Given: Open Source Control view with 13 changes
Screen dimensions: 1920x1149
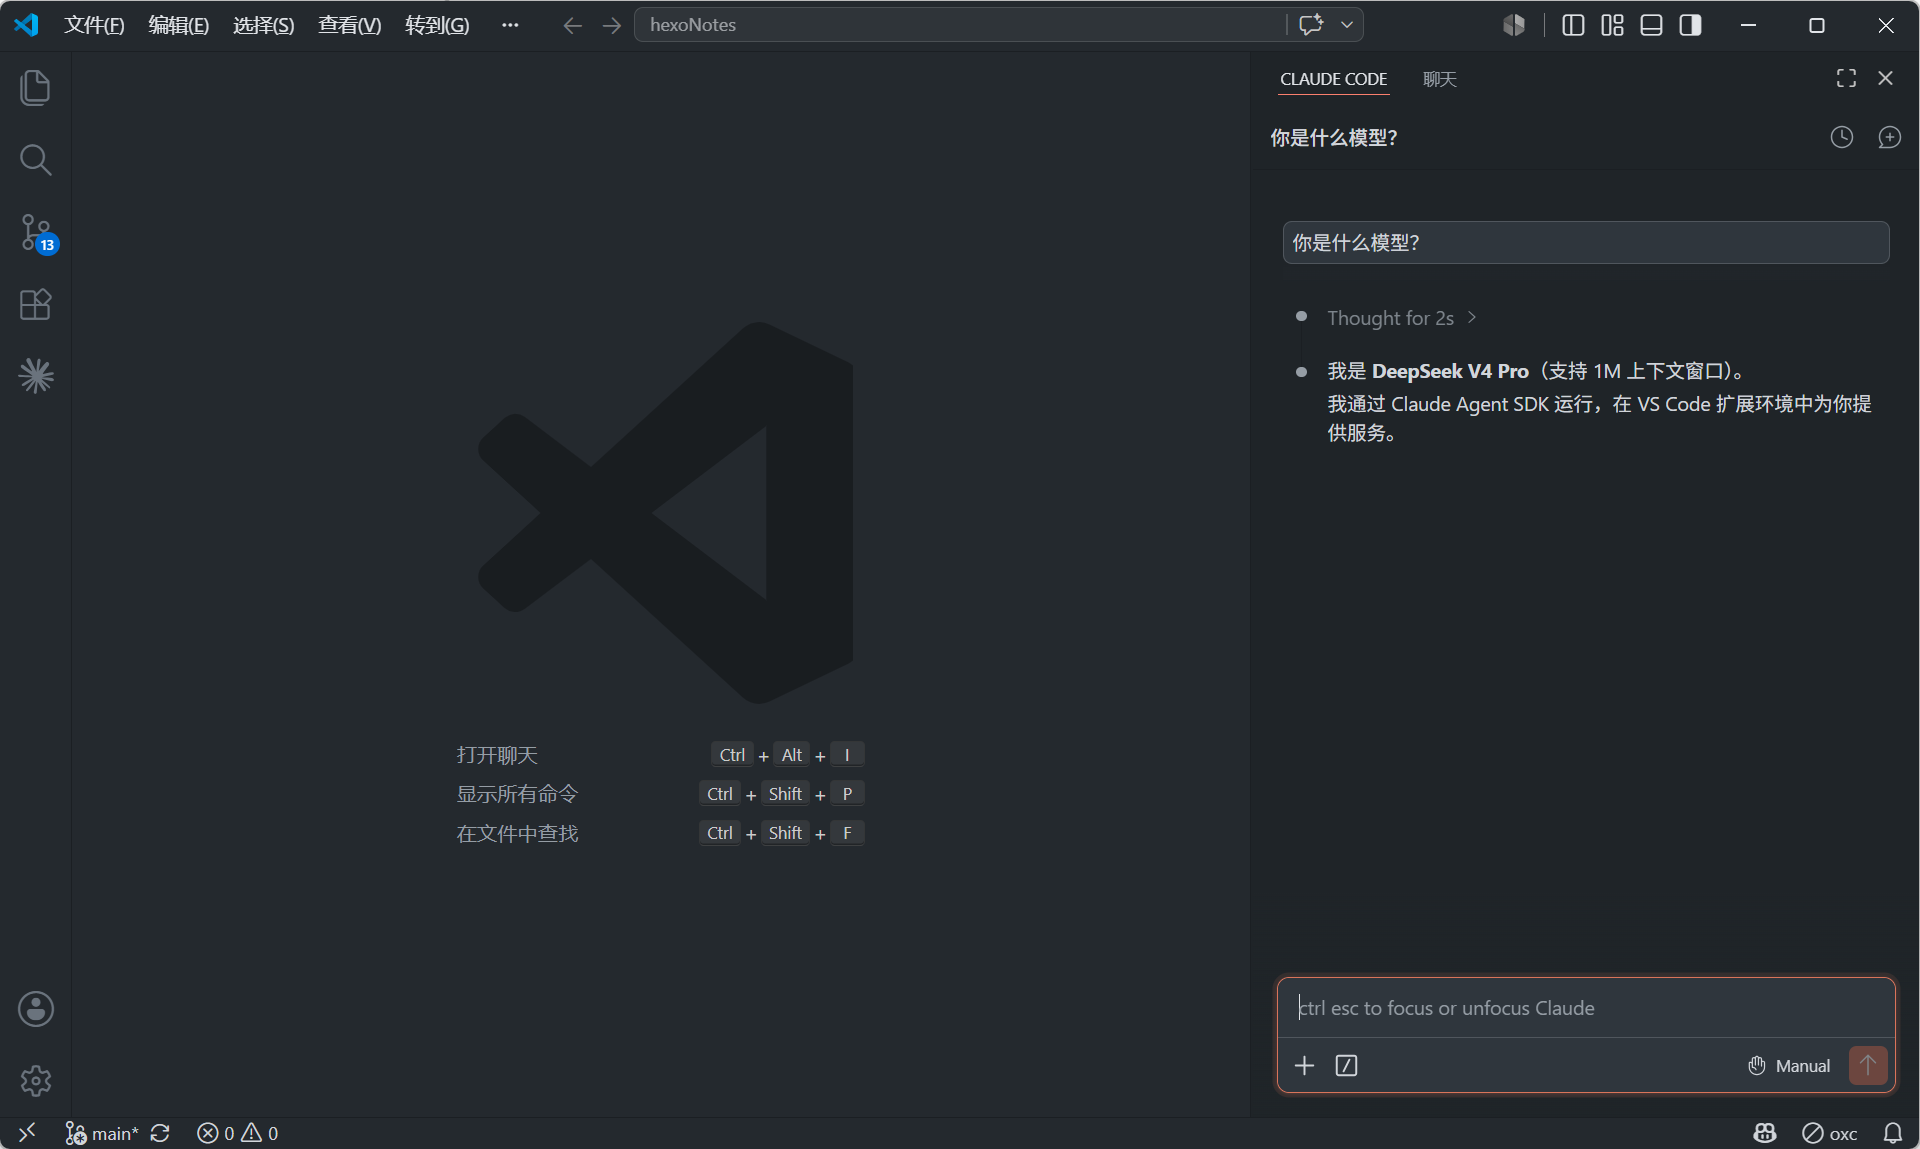Looking at the screenshot, I should pos(37,233).
